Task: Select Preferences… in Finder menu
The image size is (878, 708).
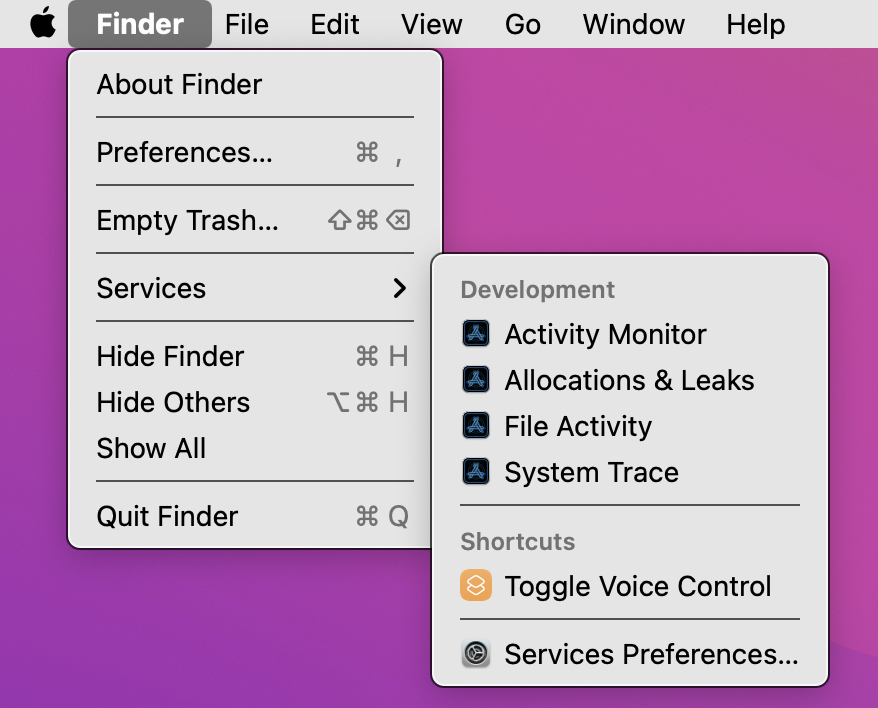Action: (255, 152)
